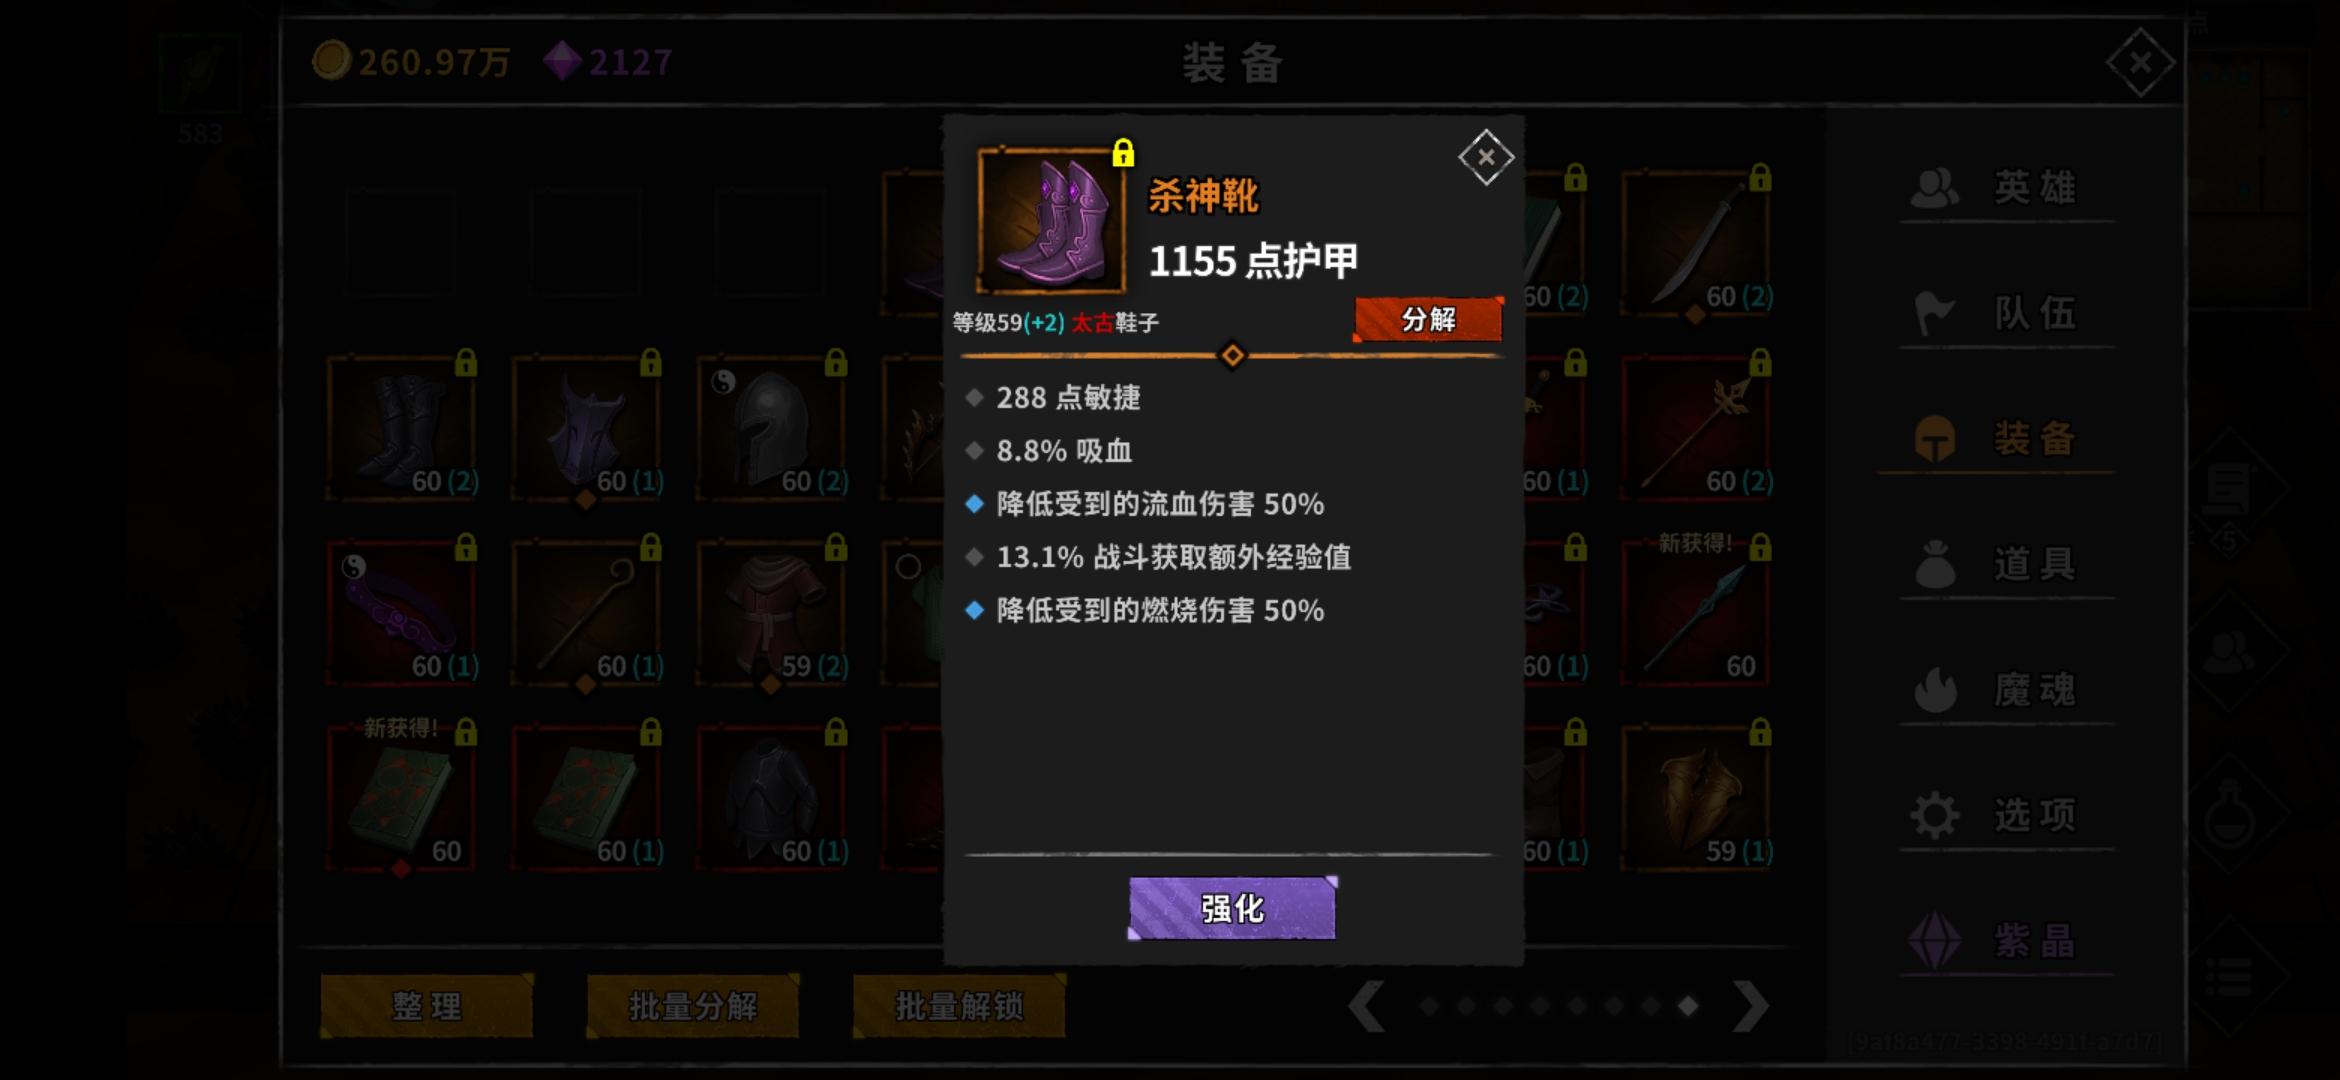Select the purple boots item thumbnail
Image resolution: width=2340 pixels, height=1080 pixels.
point(1051,221)
